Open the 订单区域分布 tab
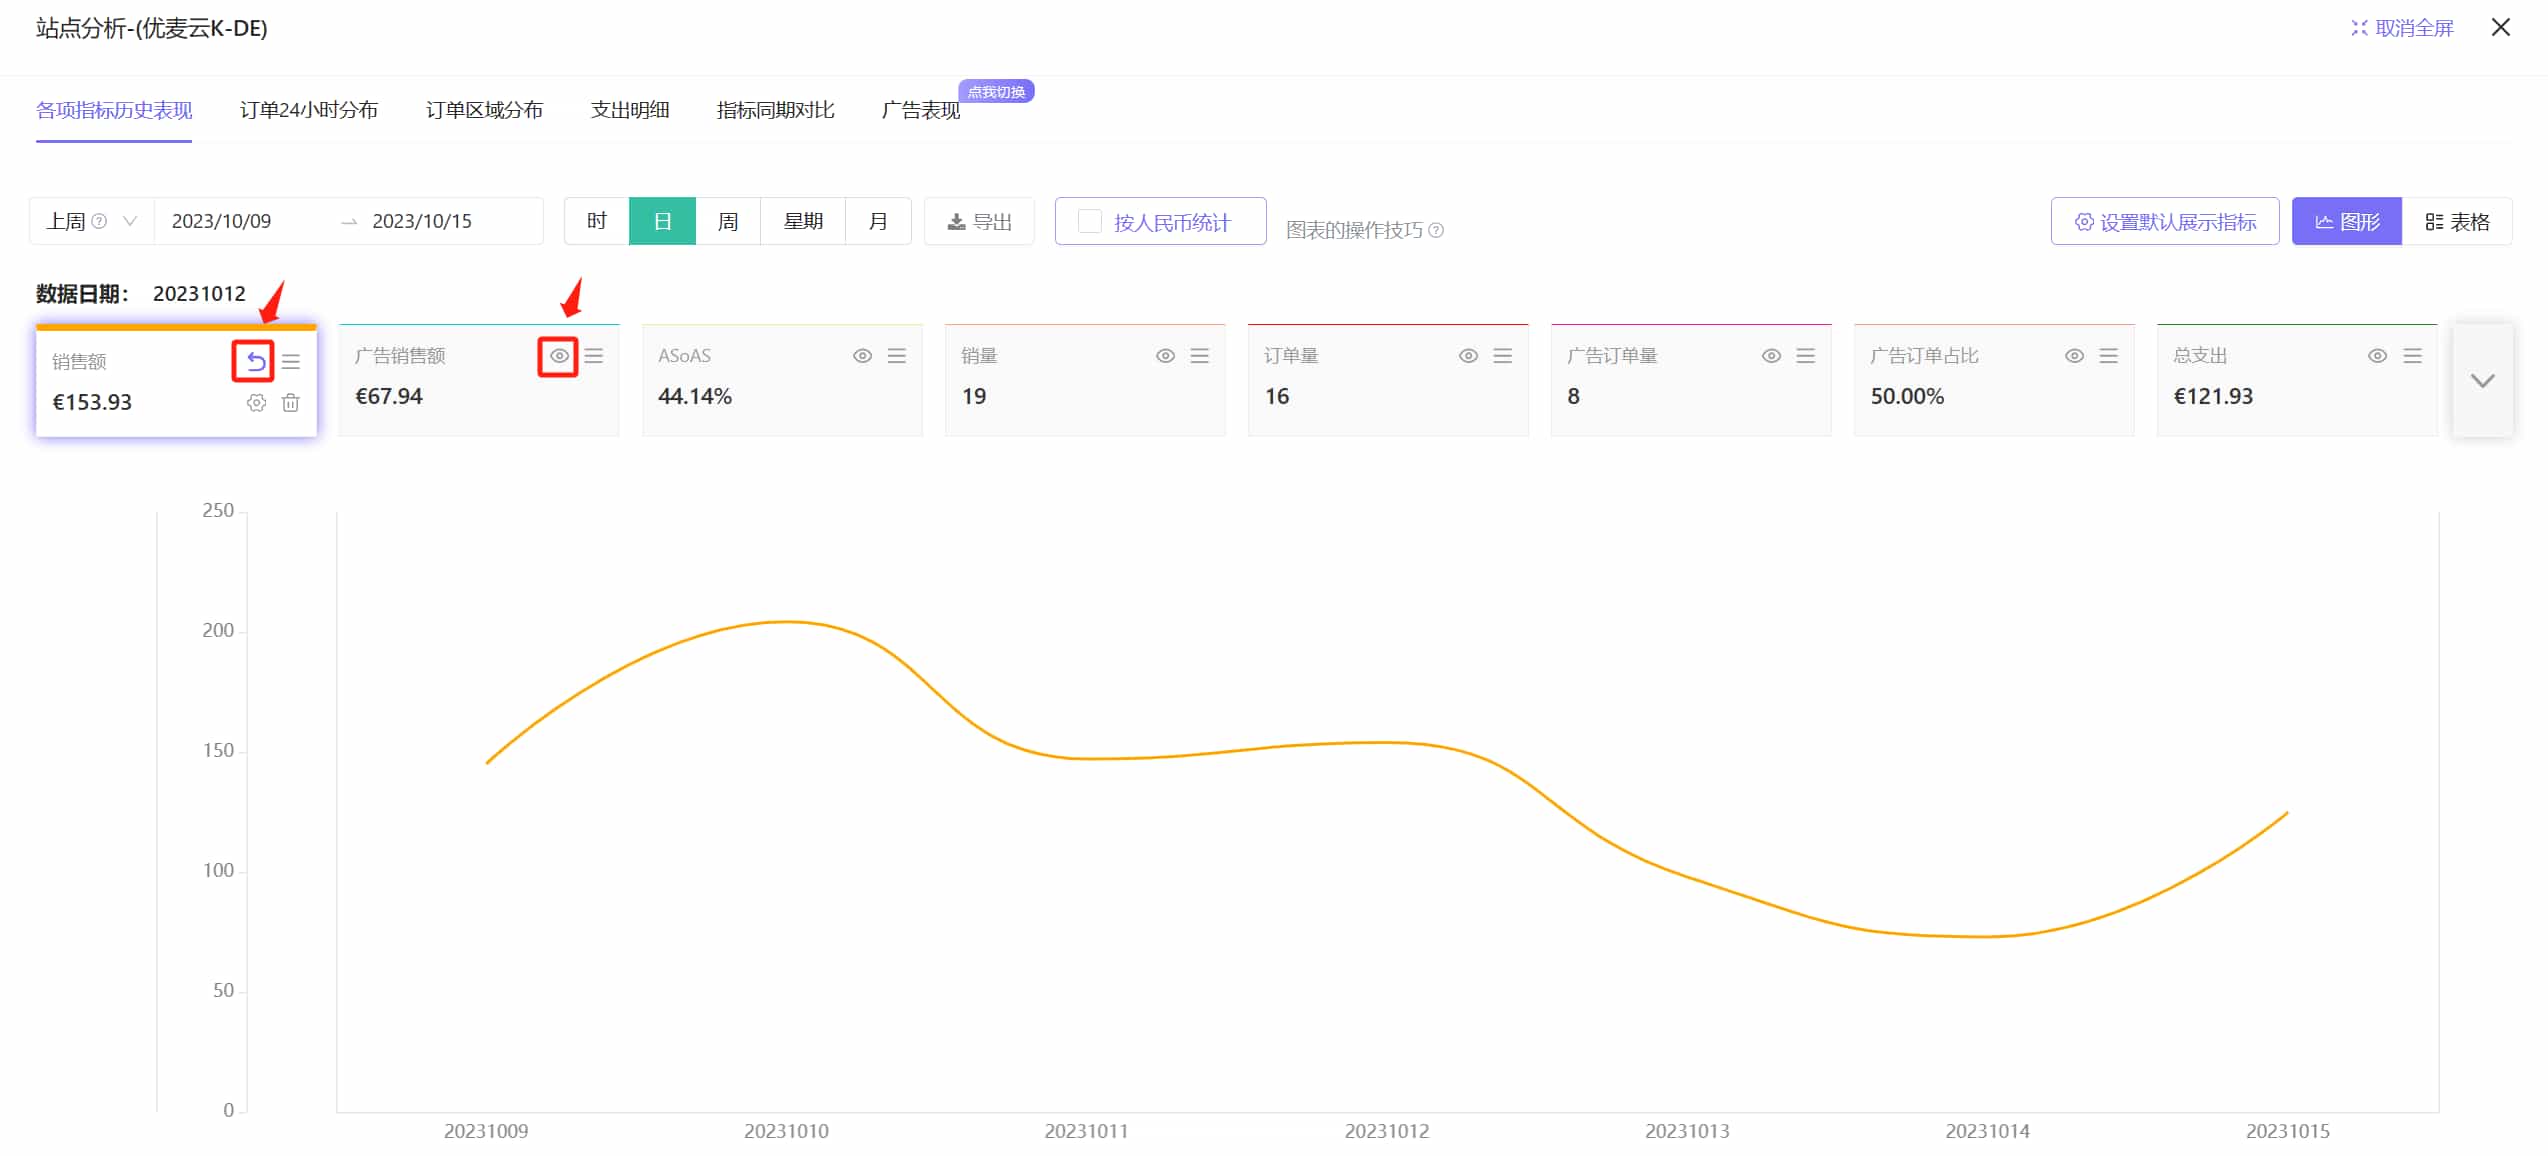The width and height of the screenshot is (2548, 1156). pos(484,110)
